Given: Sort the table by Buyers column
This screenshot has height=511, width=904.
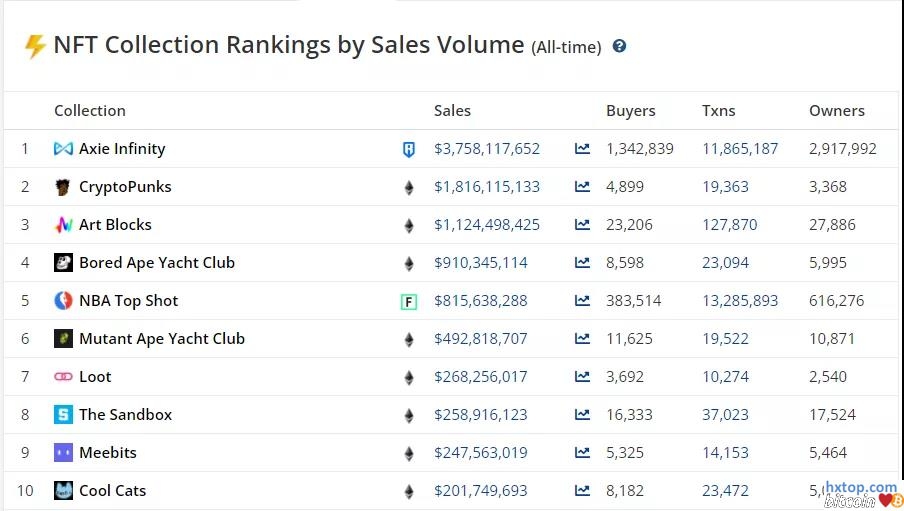Looking at the screenshot, I should click(x=630, y=111).
